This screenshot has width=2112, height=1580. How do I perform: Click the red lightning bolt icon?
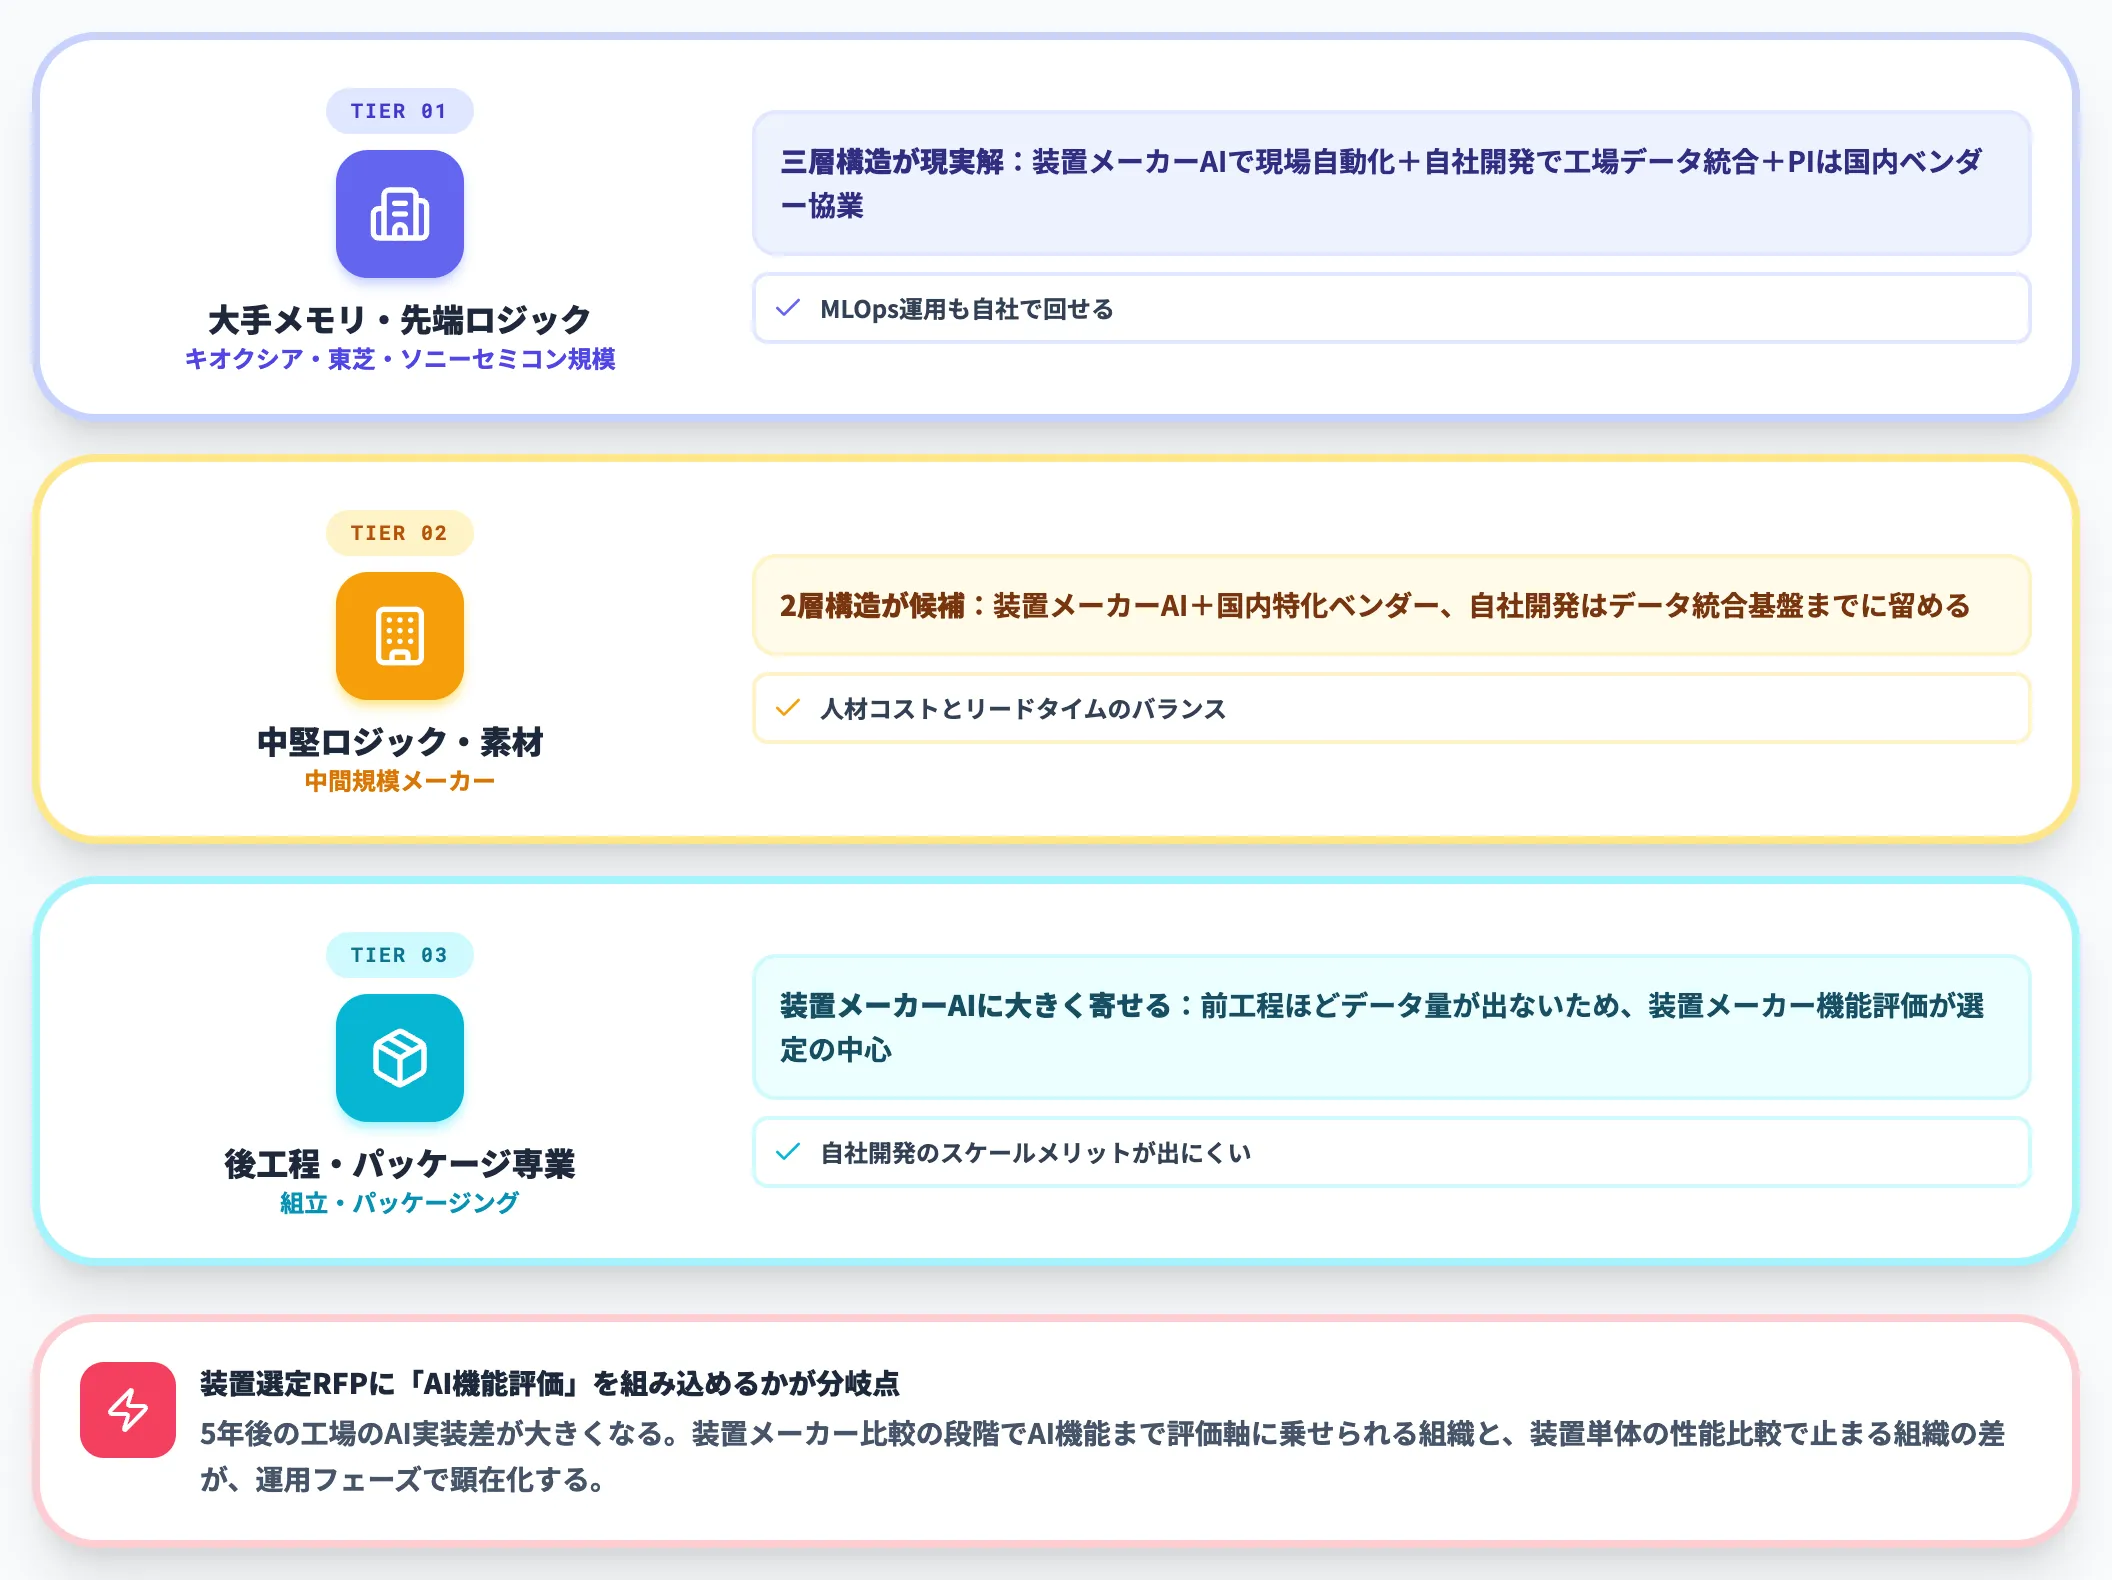[x=128, y=1410]
